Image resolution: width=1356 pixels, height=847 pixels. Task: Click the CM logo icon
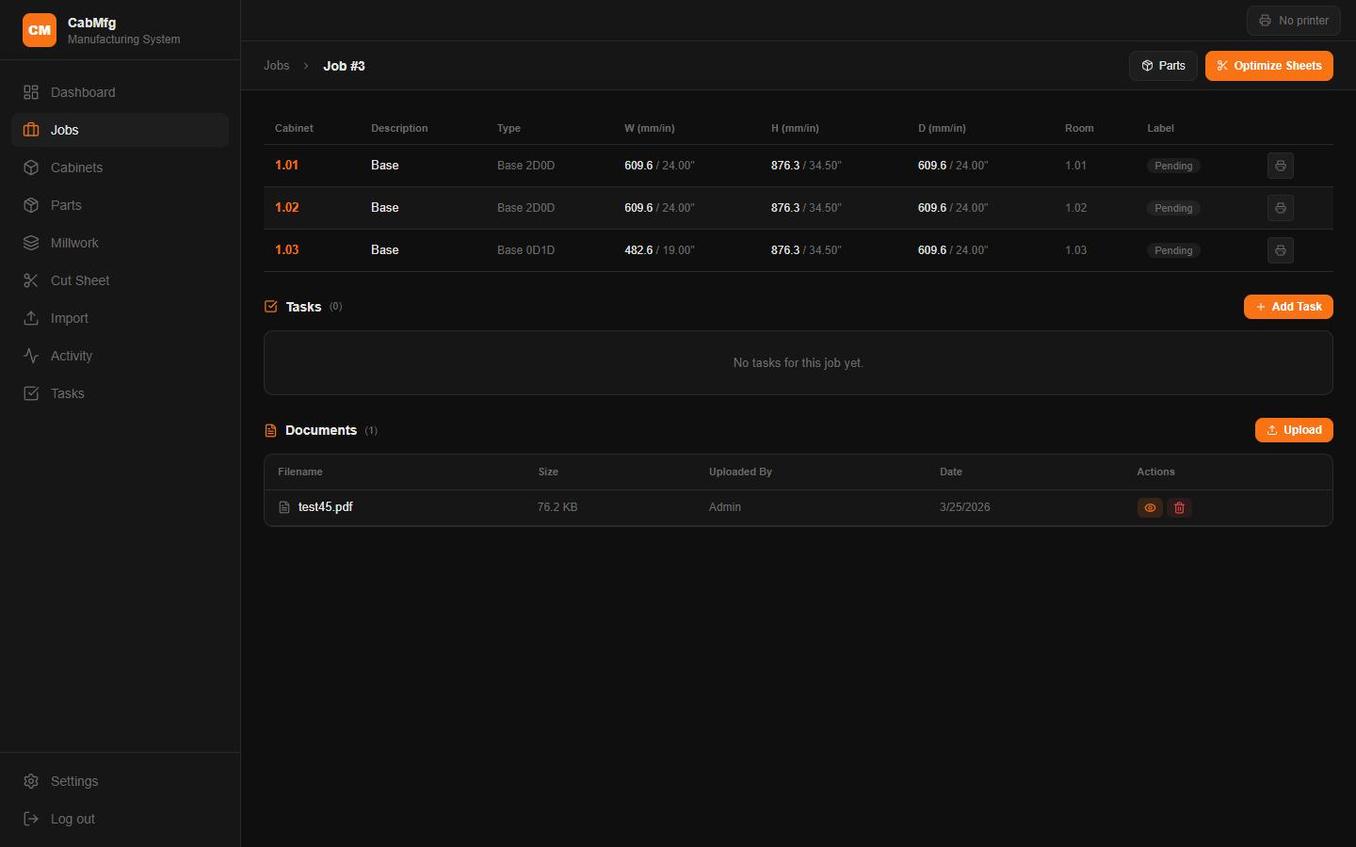(39, 30)
